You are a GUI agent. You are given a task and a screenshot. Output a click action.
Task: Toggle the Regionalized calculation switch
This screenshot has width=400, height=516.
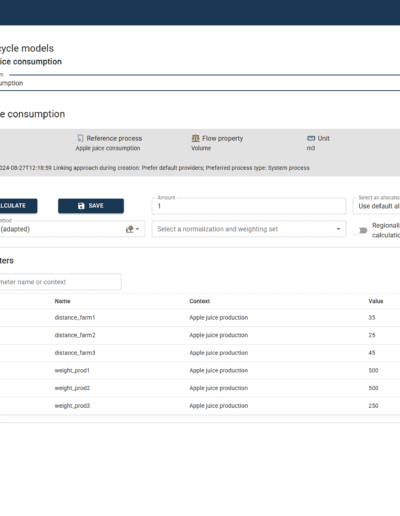point(360,230)
